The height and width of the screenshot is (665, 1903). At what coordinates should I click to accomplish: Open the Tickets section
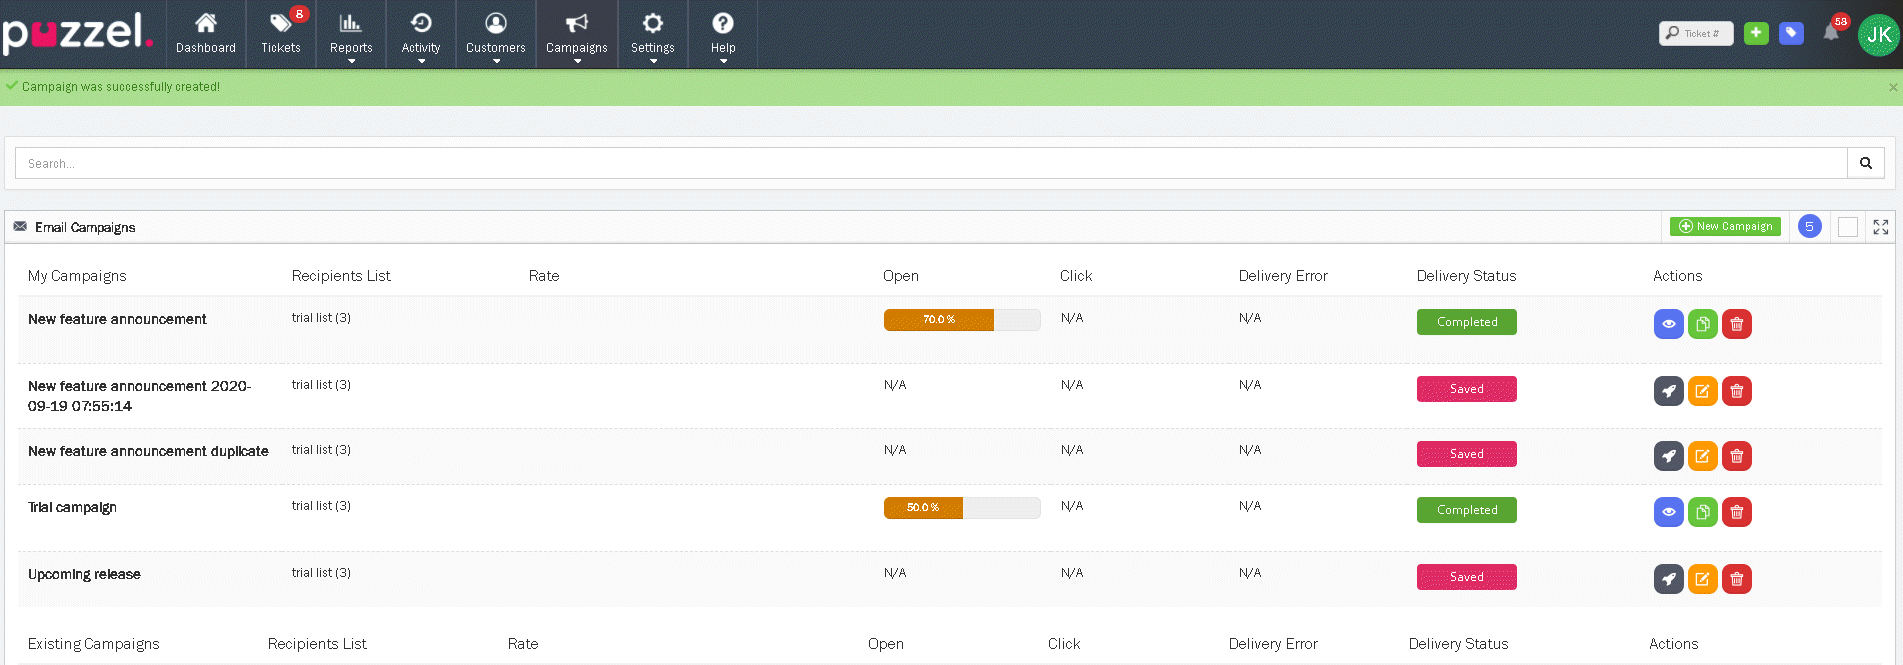281,34
